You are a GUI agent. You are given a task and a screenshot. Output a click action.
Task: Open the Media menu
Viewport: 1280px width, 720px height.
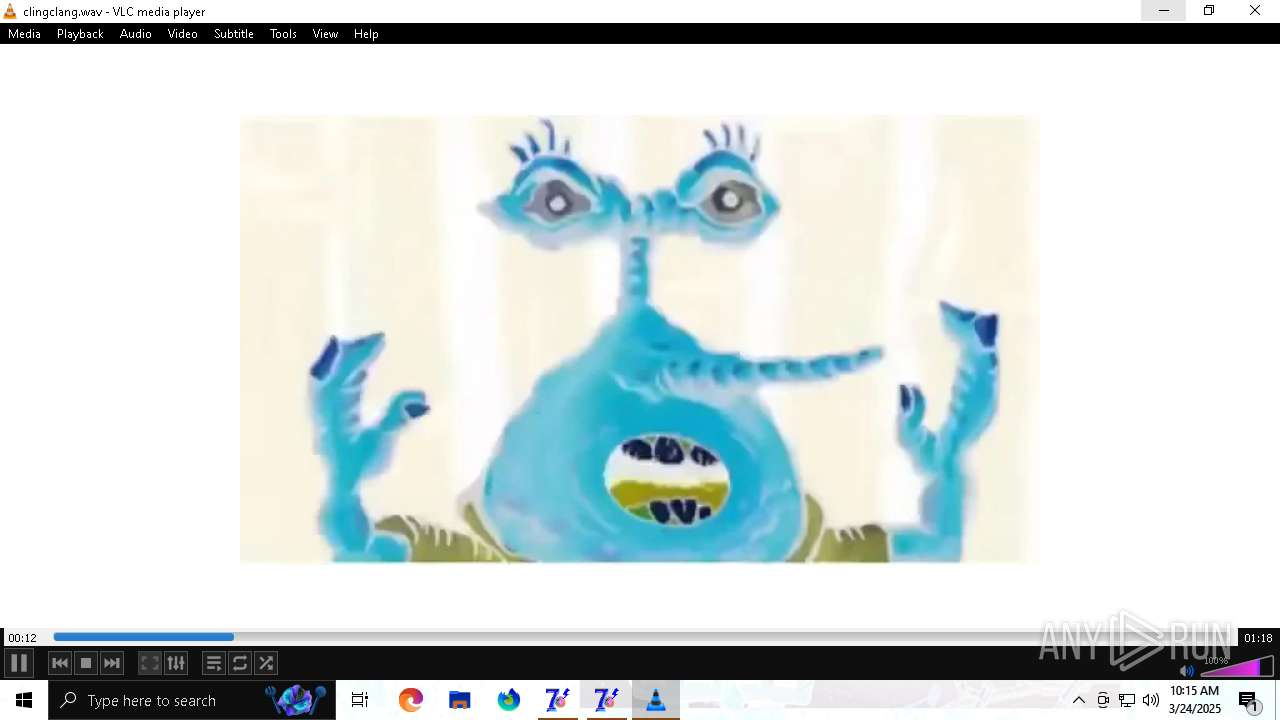(24, 34)
